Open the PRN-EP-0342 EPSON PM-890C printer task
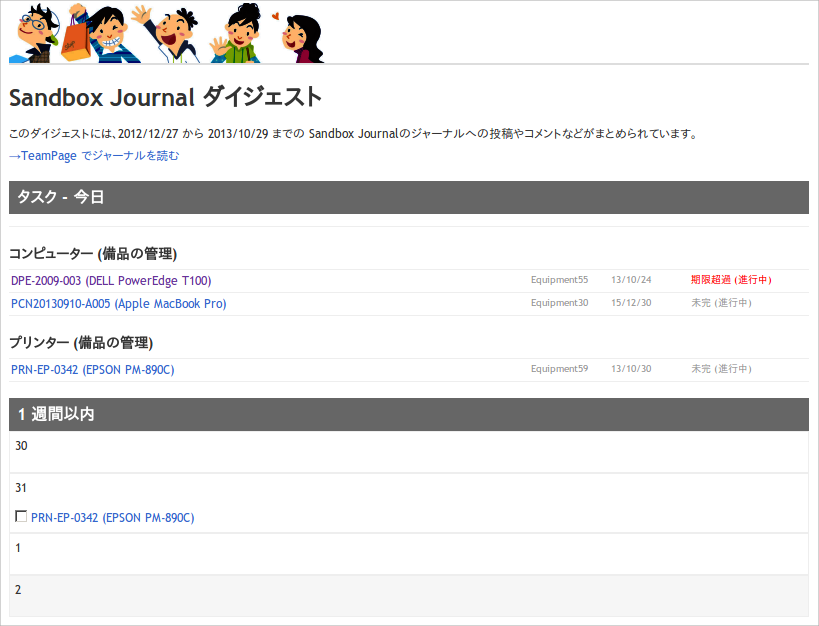This screenshot has width=819, height=626. pyautogui.click(x=92, y=369)
